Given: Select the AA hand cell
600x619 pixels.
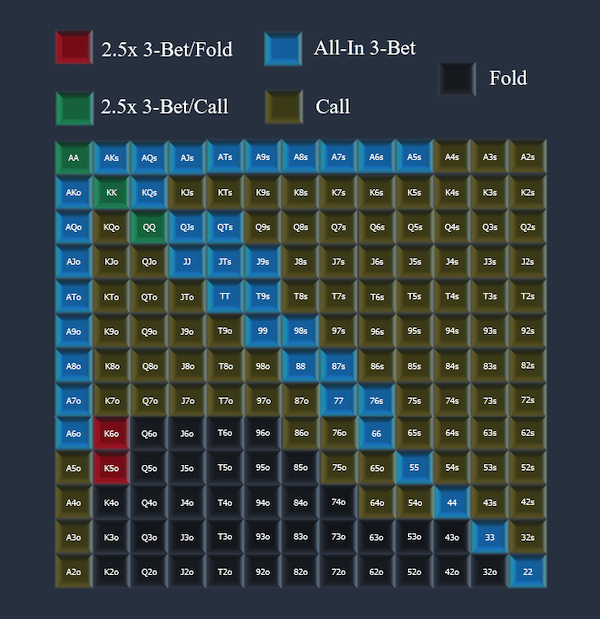Looking at the screenshot, I should (x=74, y=158).
